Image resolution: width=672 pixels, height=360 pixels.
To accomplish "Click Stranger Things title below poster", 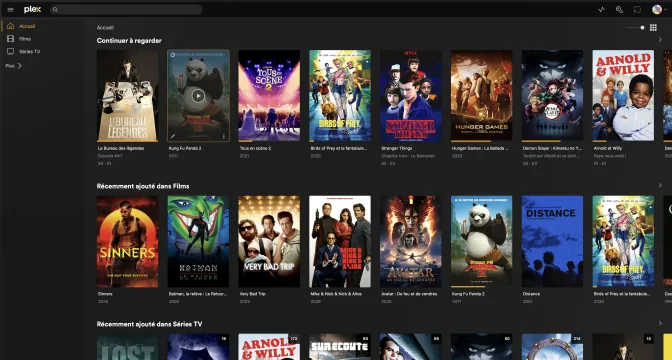I will [396, 148].
